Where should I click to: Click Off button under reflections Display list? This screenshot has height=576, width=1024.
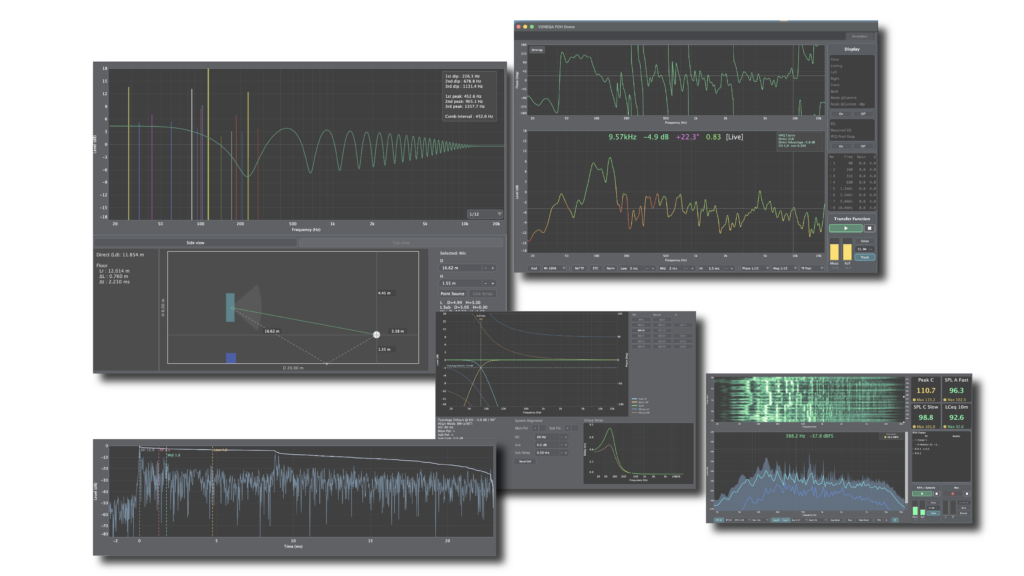[863, 114]
